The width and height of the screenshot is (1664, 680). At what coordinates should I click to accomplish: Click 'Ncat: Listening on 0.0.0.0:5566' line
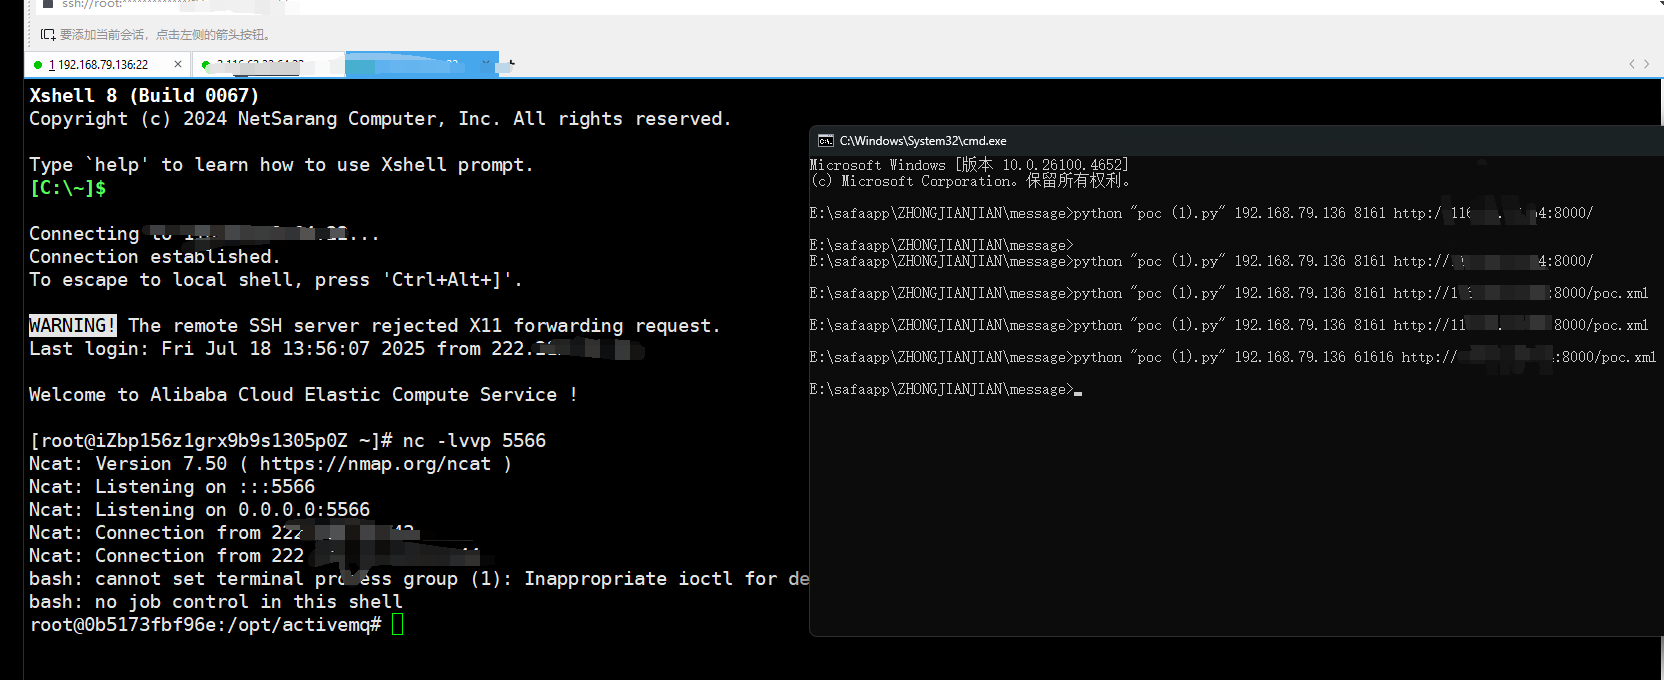(x=199, y=510)
